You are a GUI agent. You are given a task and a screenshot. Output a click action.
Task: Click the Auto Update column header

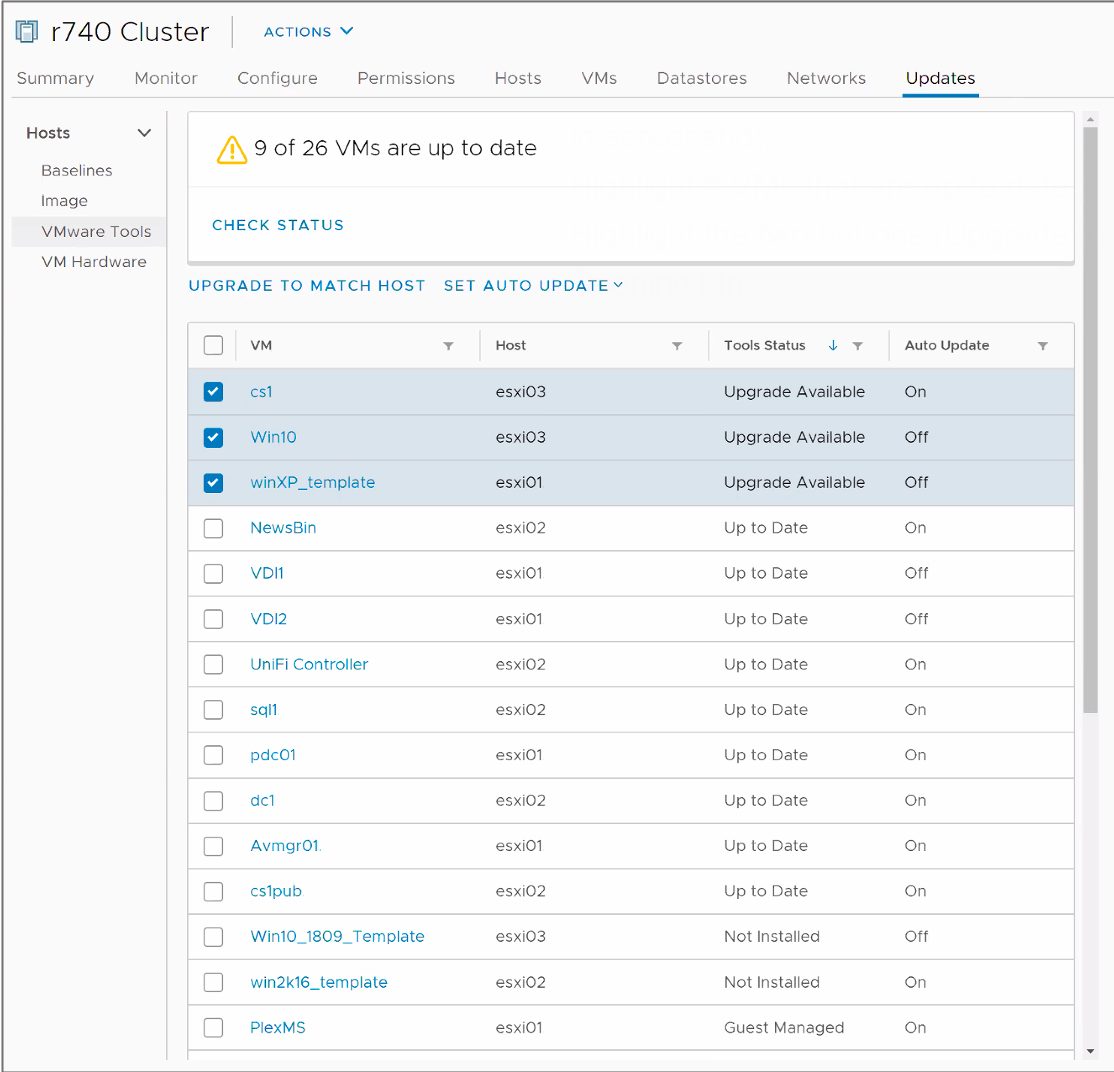[947, 345]
